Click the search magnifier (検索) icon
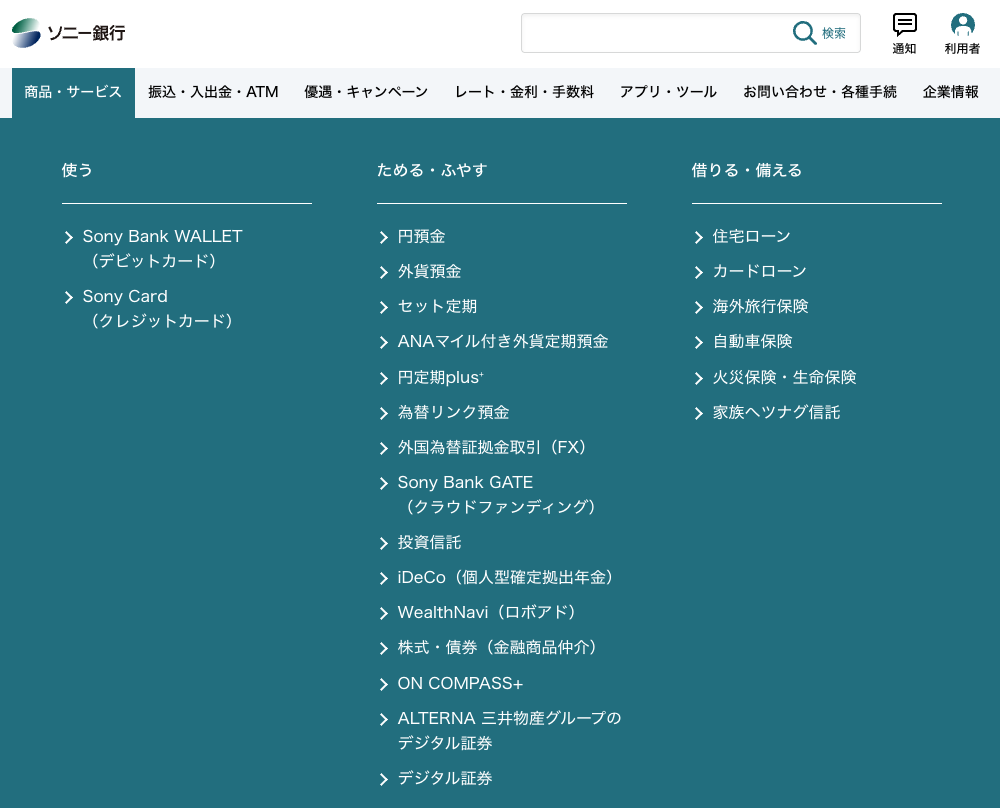The height and width of the screenshot is (808, 1000). (805, 32)
